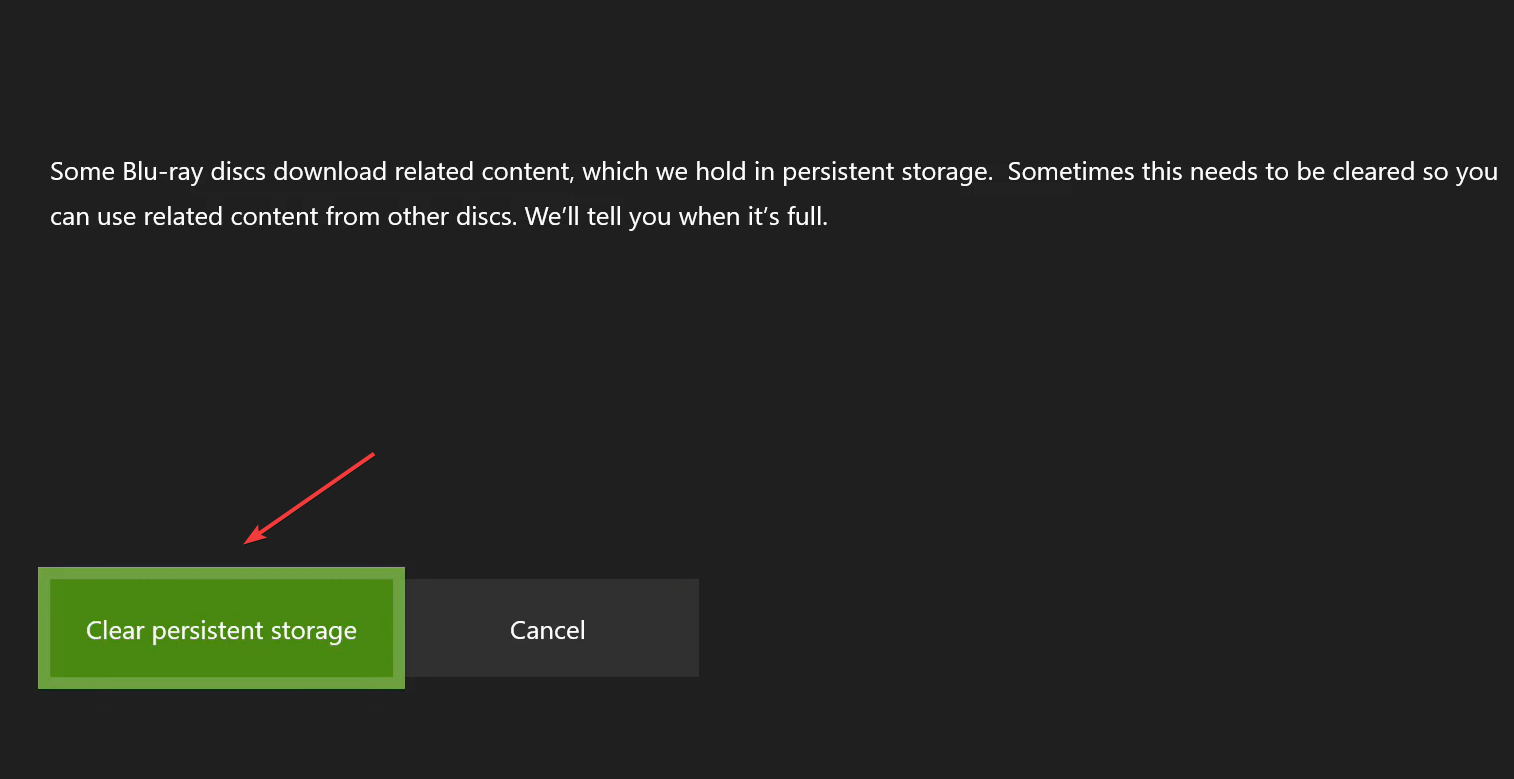
Task: Click the Clear persistent storage button
Action: [221, 628]
